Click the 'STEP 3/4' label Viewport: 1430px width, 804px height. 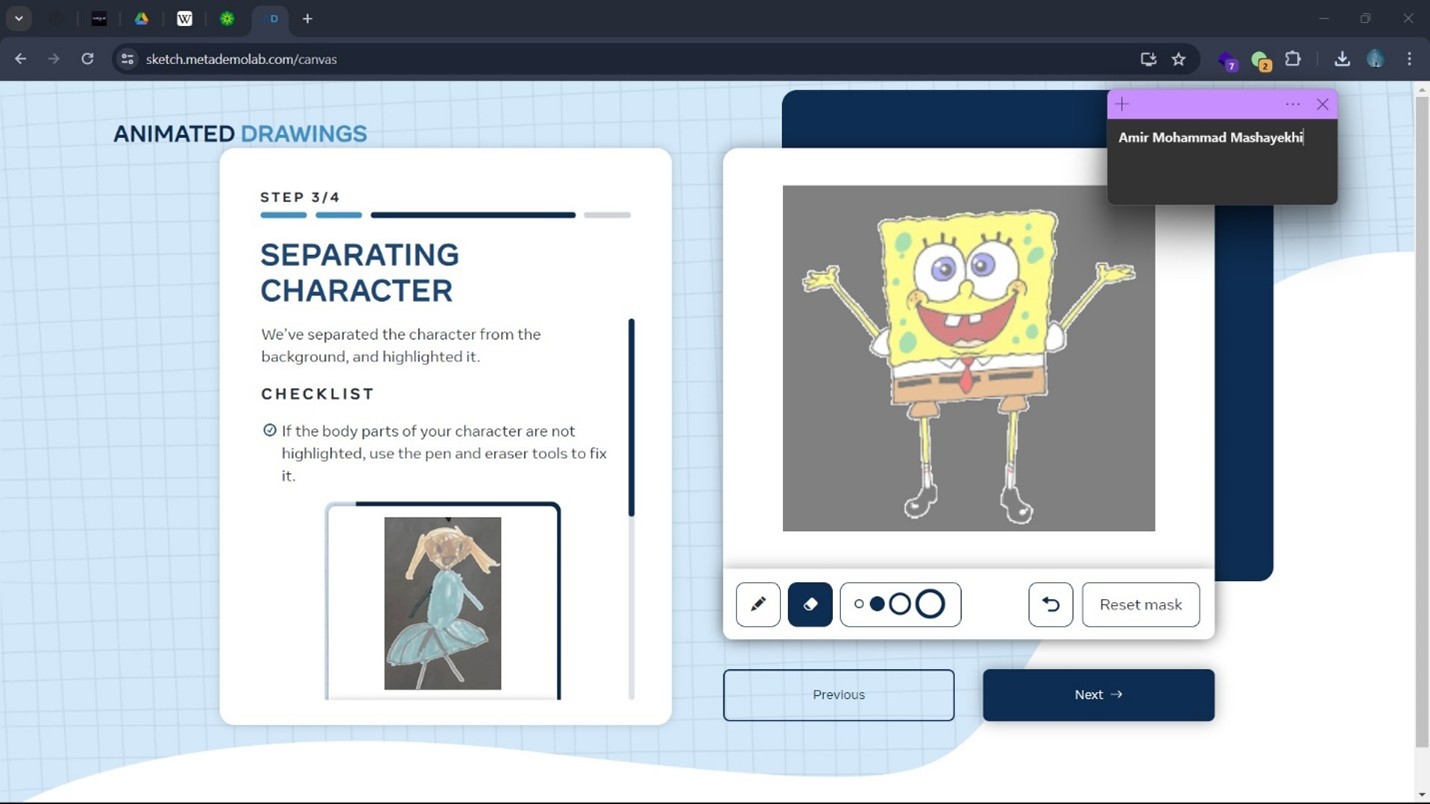[x=300, y=197]
